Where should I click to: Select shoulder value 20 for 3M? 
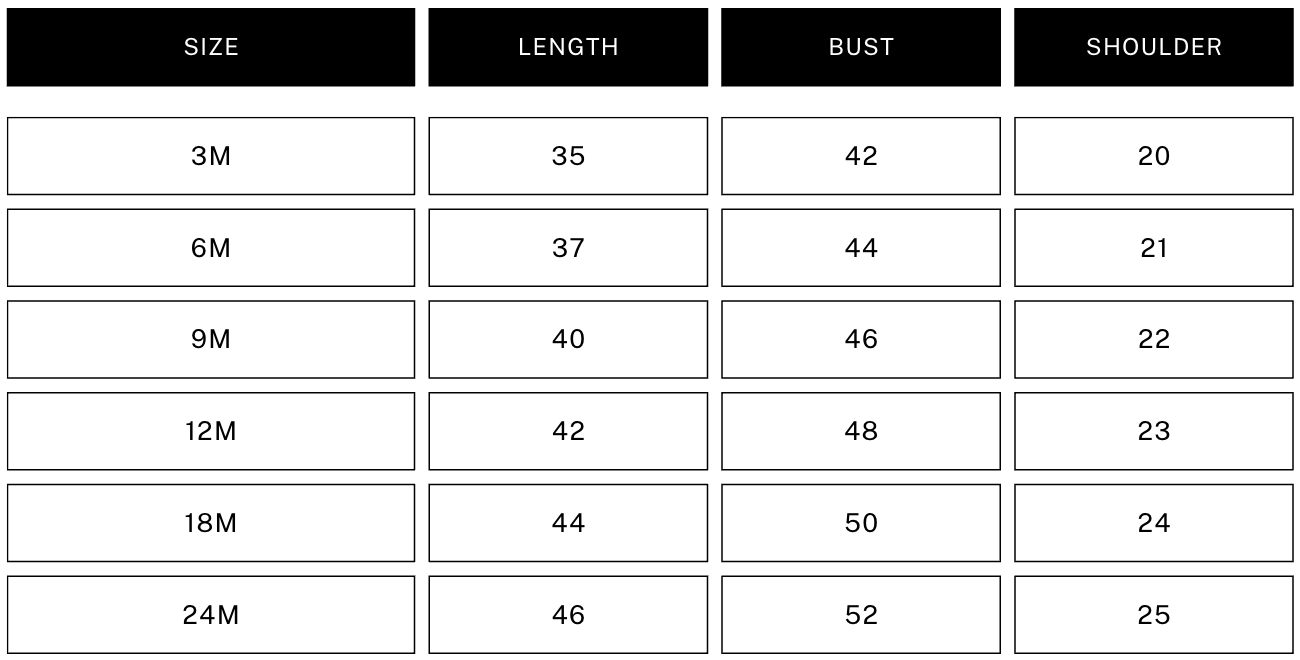[x=1154, y=156]
